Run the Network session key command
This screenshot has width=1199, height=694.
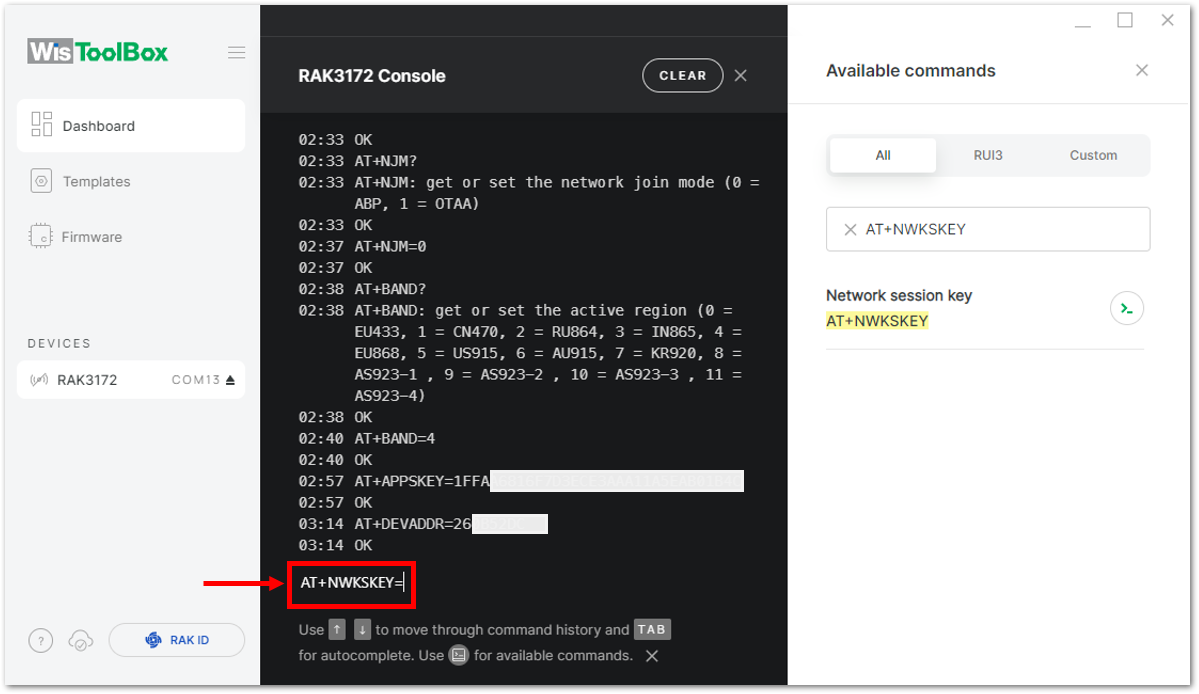click(x=1126, y=309)
